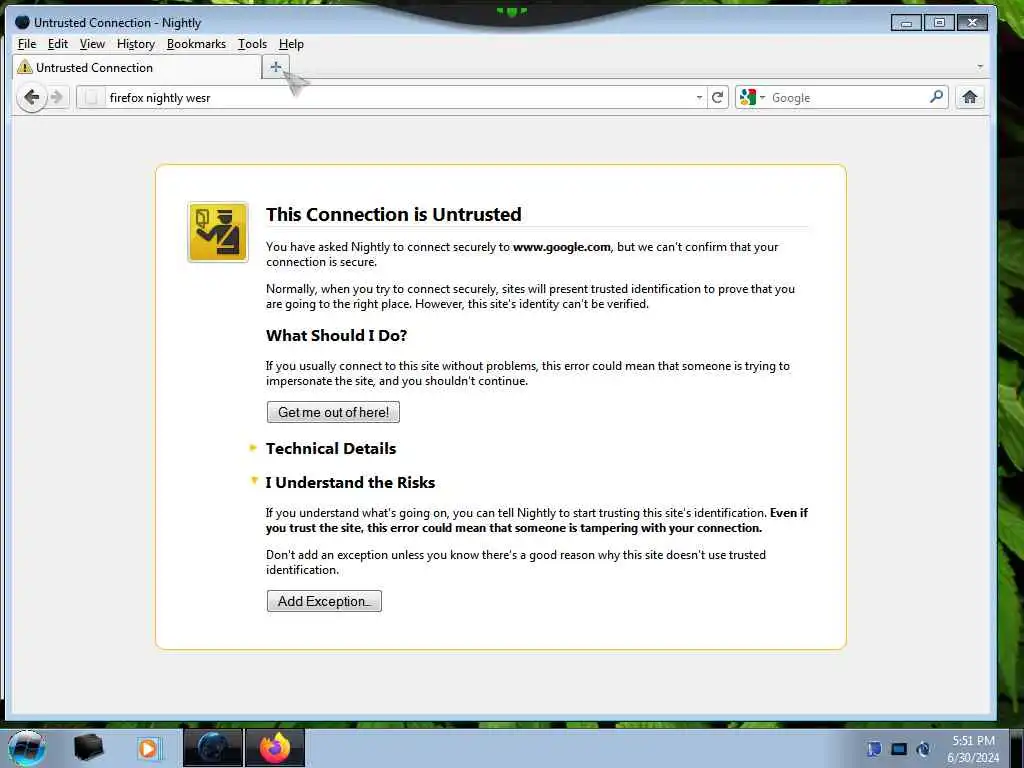Open the View menu
This screenshot has height=768, width=1024.
coord(92,44)
